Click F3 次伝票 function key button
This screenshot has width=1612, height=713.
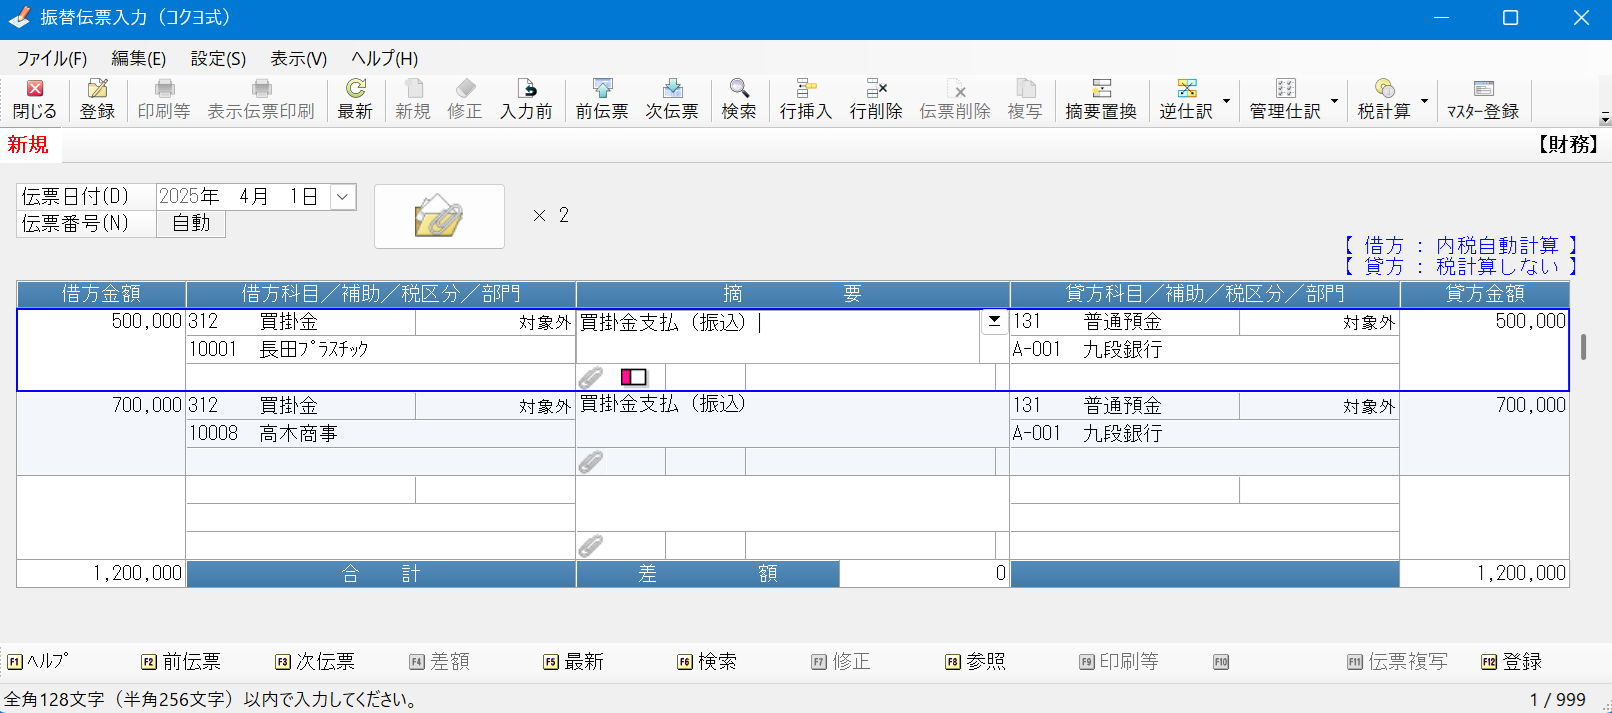315,661
